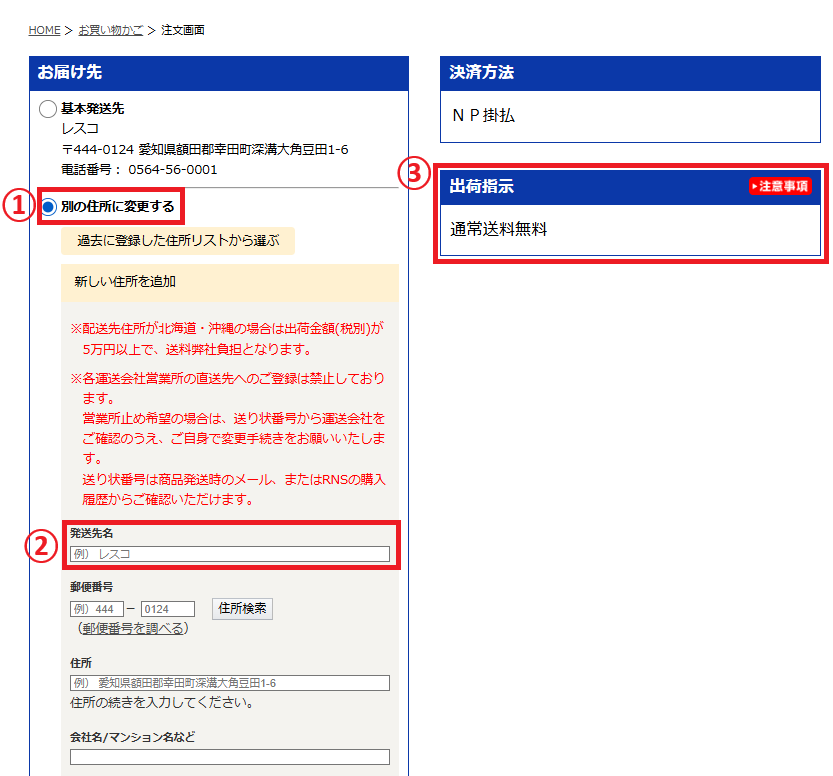Select the 別の住所に変更する radio button
Screen dimensions: 833x776
point(48,207)
